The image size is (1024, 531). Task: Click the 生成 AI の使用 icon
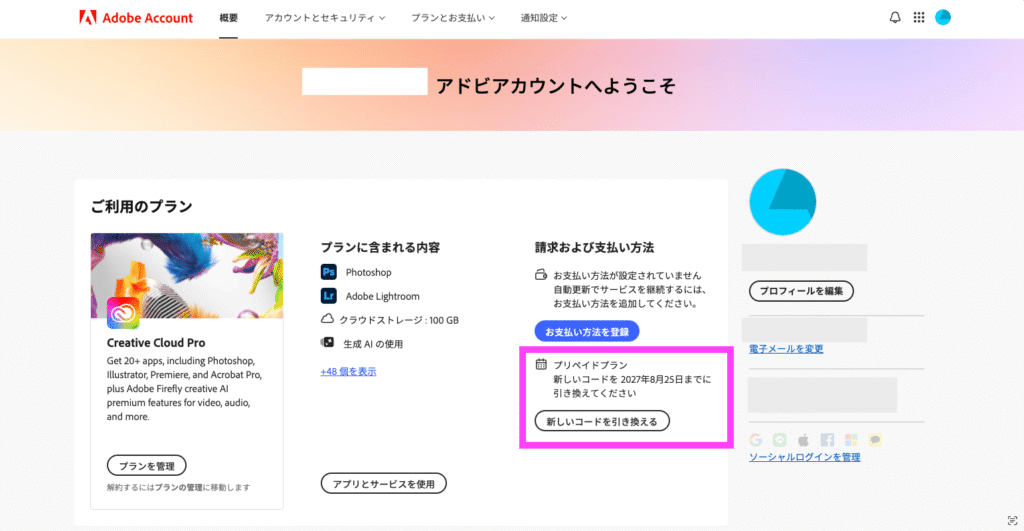point(327,343)
